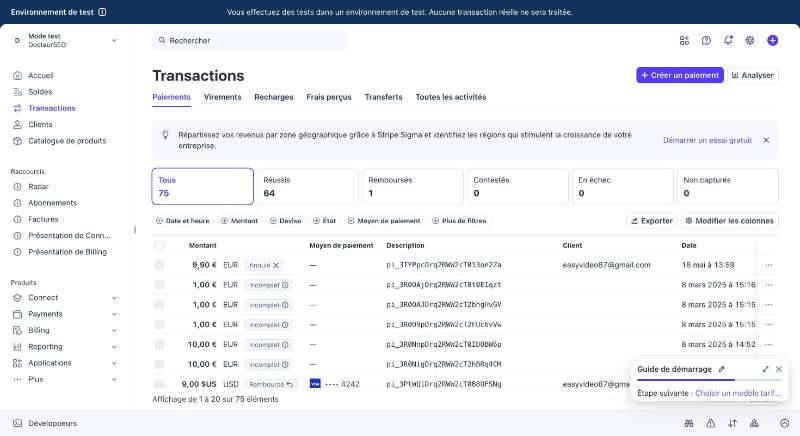Add an État filter
Viewport: 800px width, 436px height.
(x=324, y=221)
